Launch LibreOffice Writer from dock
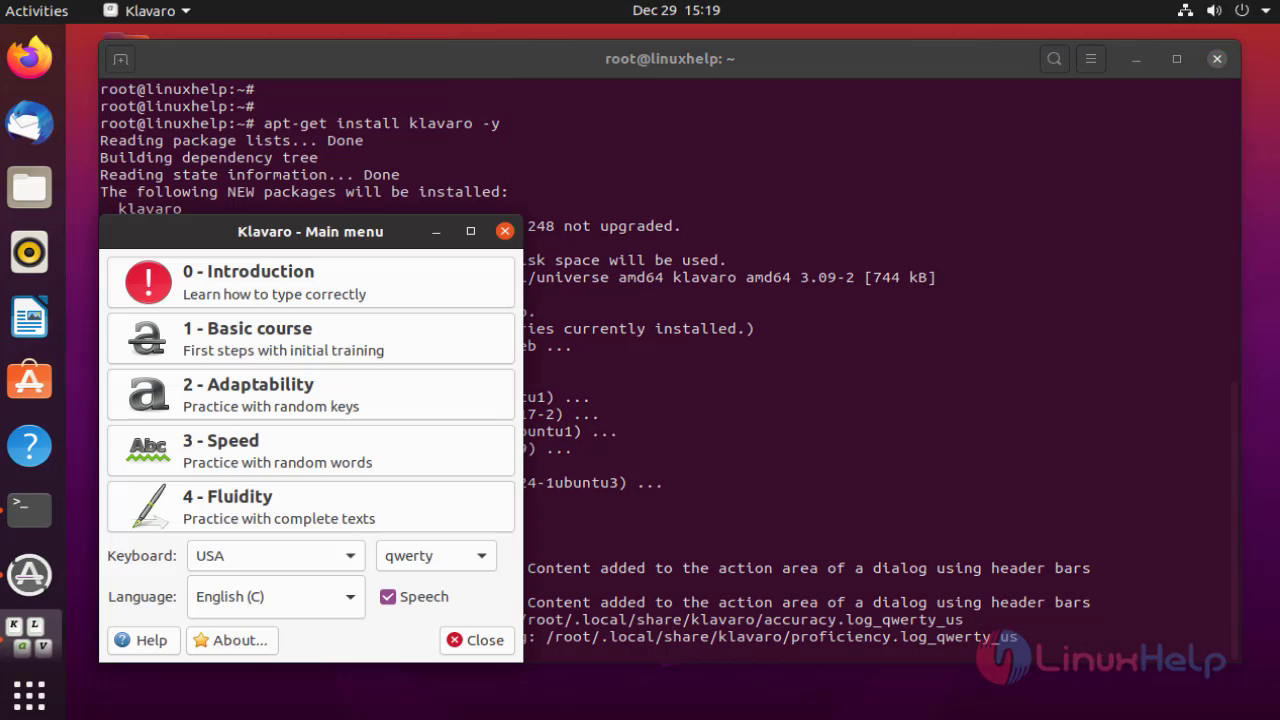Screen dimensions: 1280x720 [29, 317]
